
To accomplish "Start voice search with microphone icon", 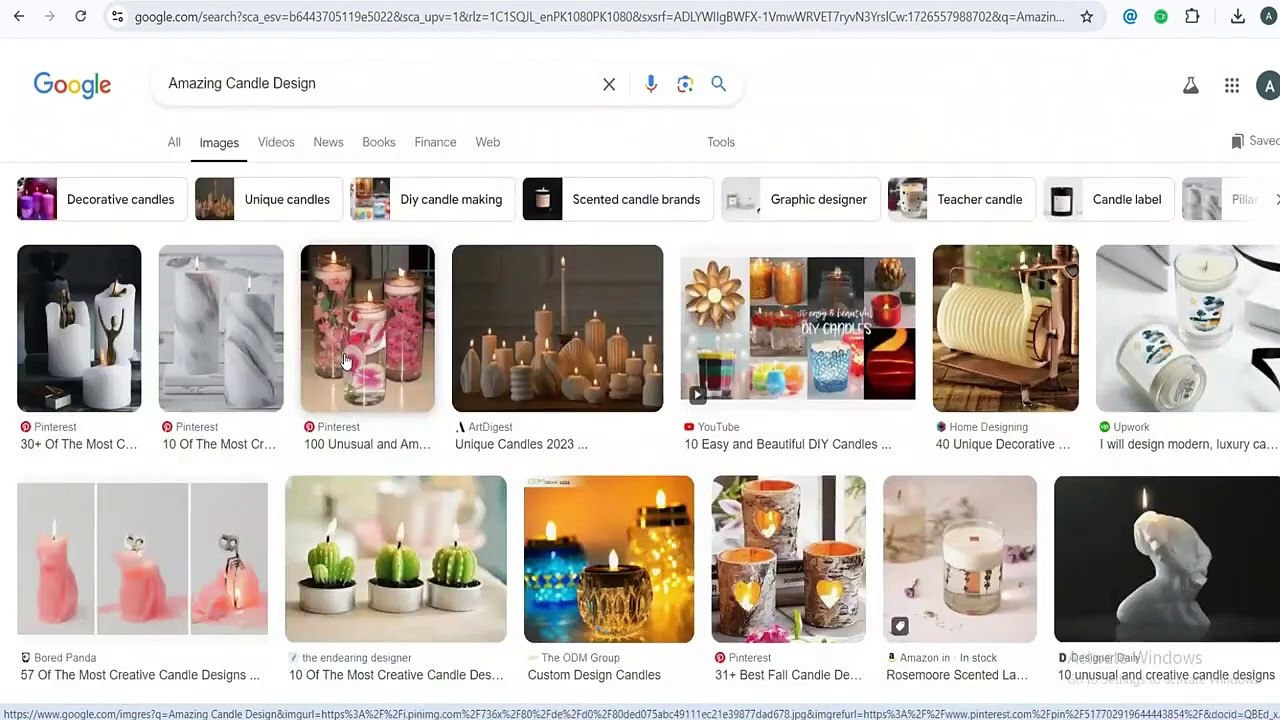I will pos(651,84).
